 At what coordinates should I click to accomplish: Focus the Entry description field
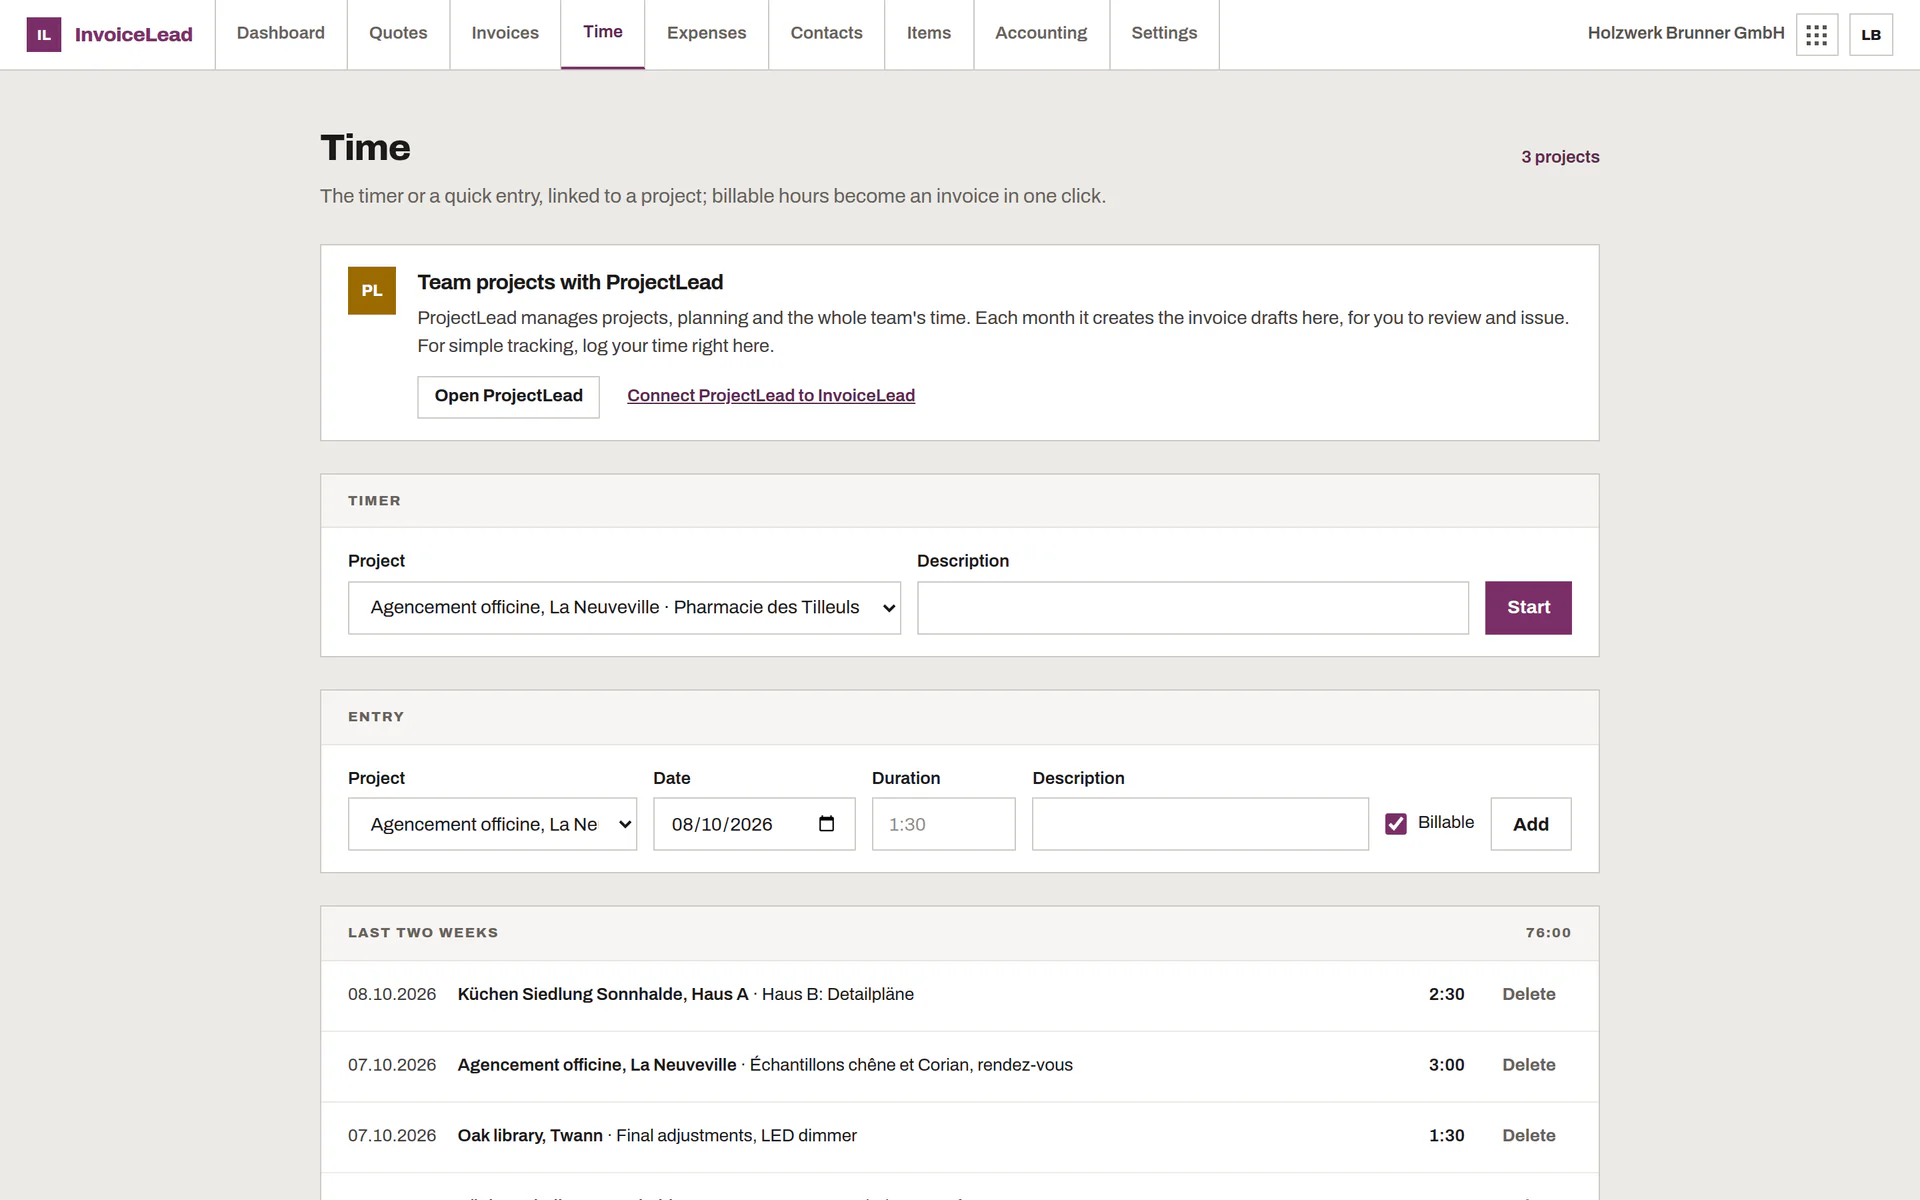tap(1200, 824)
